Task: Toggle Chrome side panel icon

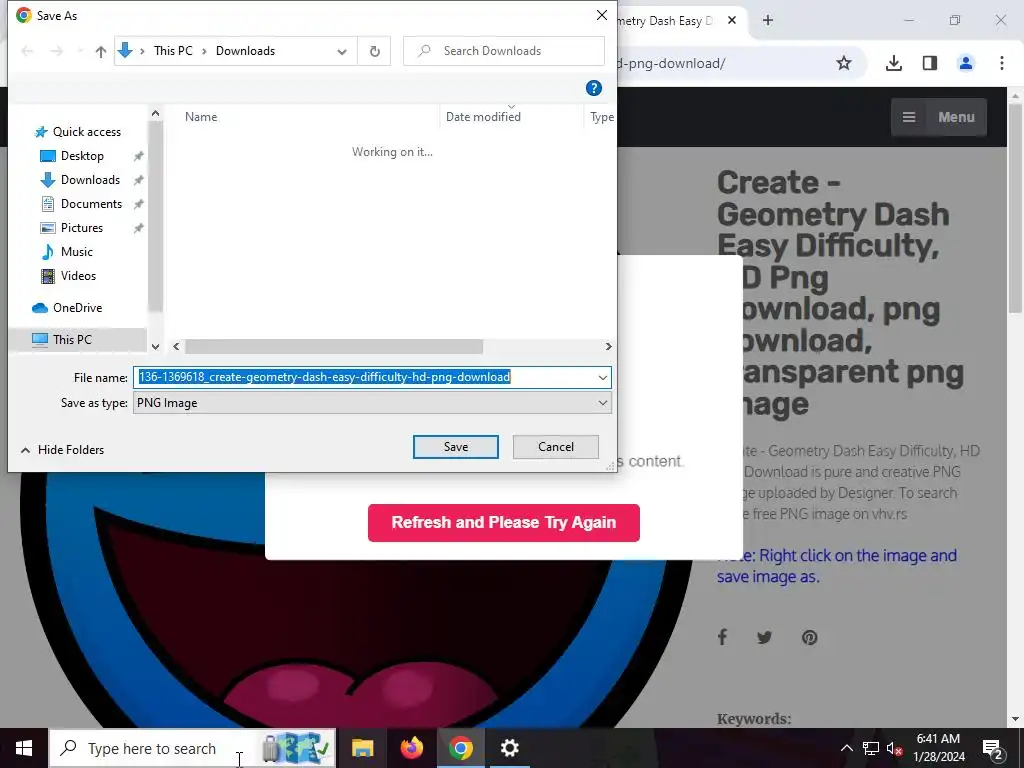Action: click(x=930, y=63)
